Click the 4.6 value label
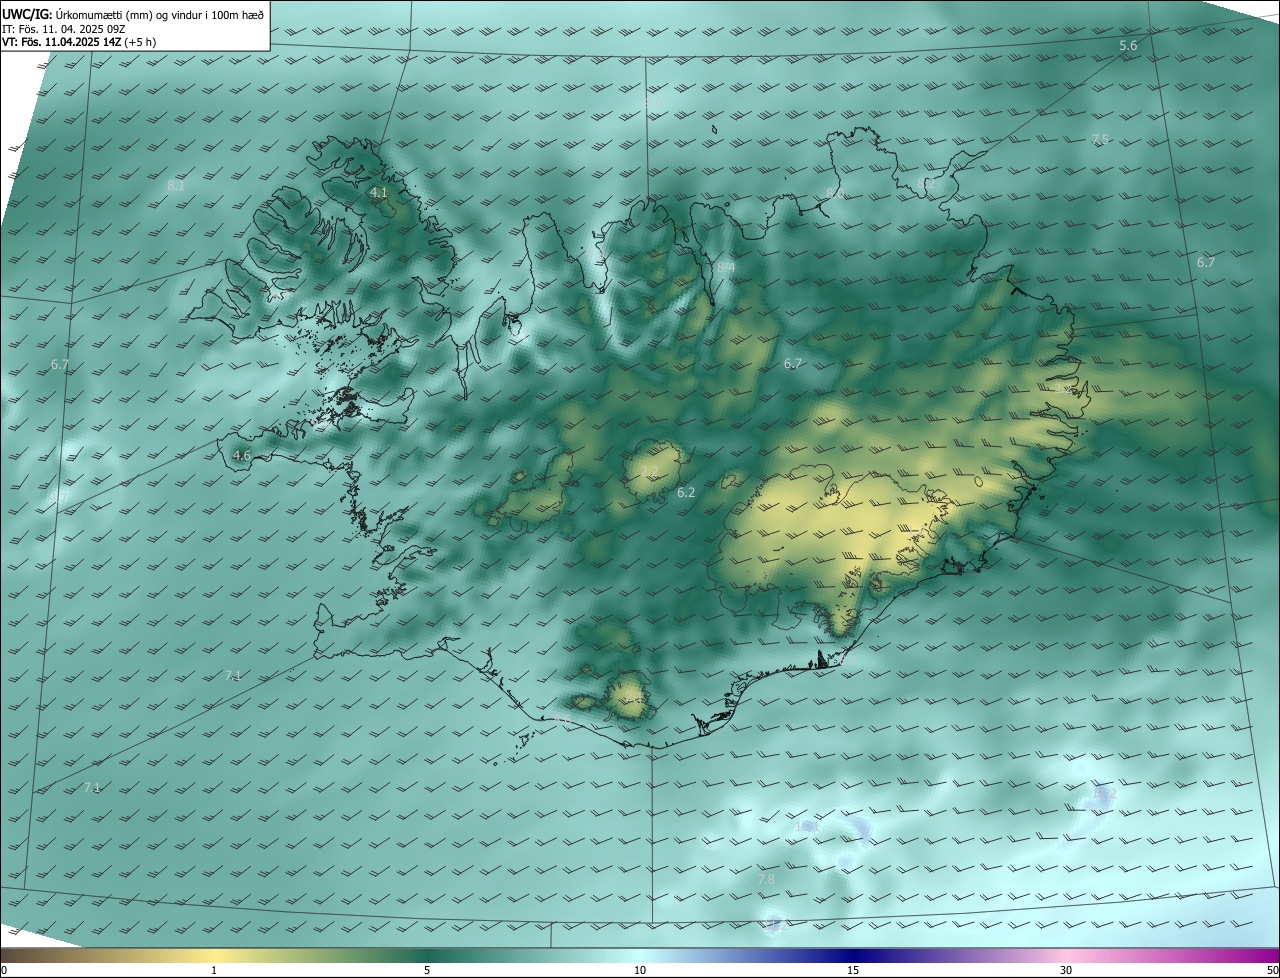The height and width of the screenshot is (978, 1280). [x=241, y=455]
